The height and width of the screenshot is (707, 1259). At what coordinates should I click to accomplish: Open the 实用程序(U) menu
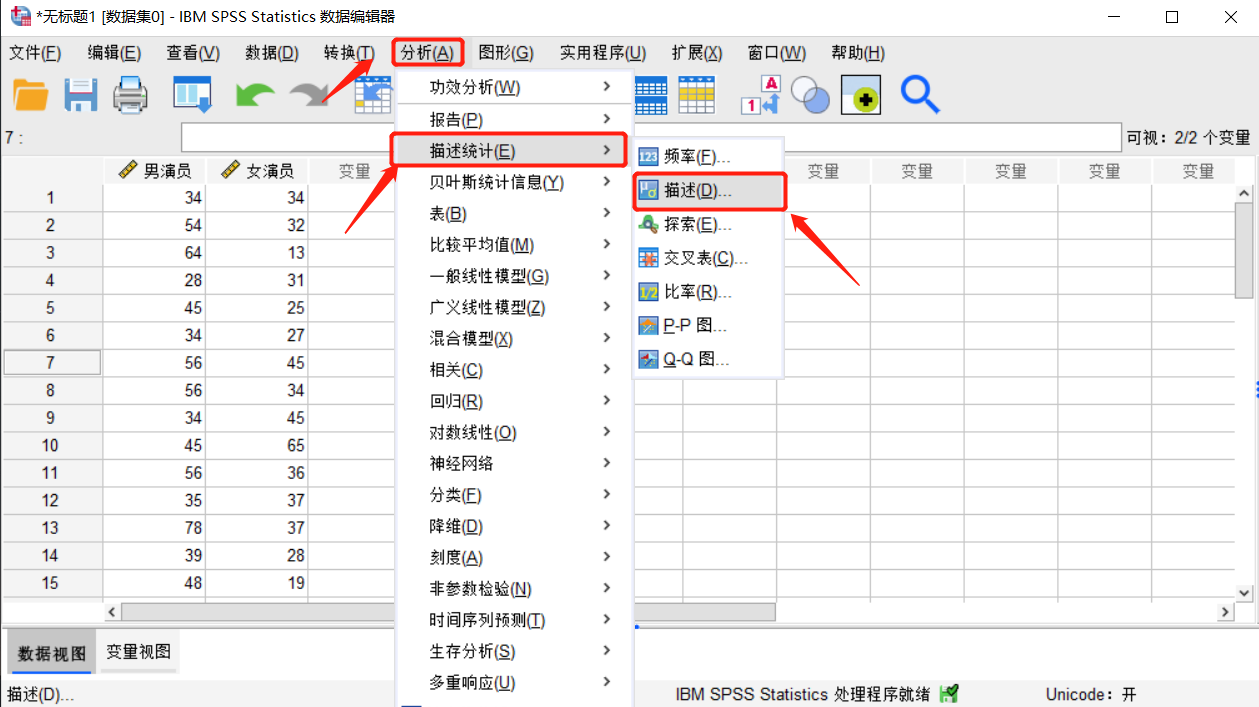point(602,52)
